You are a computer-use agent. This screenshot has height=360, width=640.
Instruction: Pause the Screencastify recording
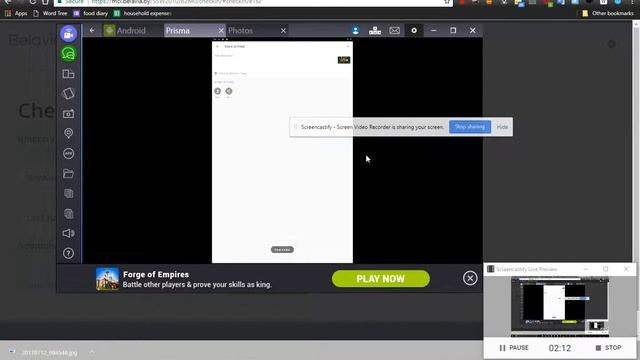click(x=514, y=348)
